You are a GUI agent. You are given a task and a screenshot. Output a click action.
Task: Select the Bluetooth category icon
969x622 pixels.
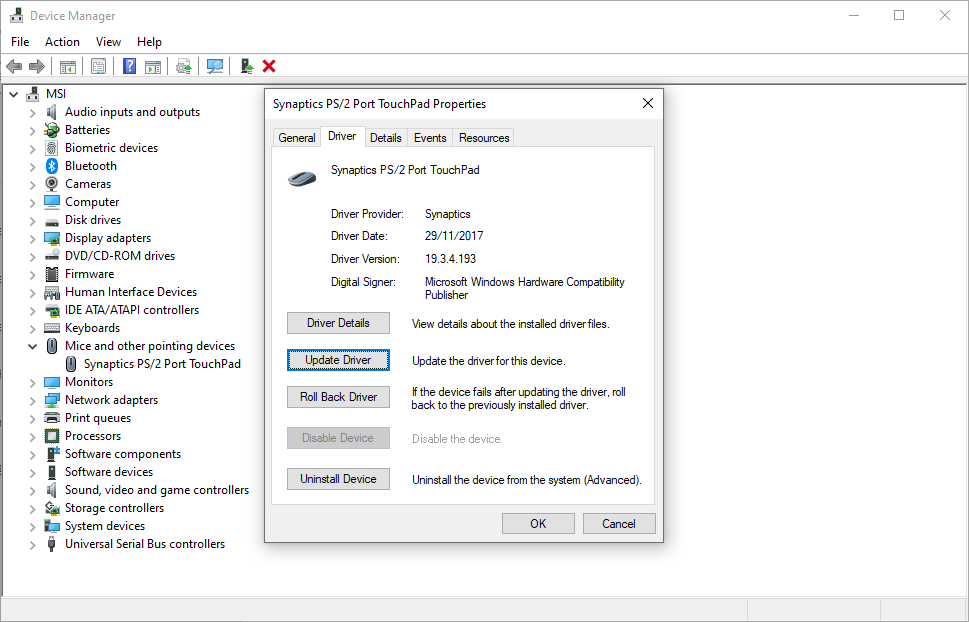coord(51,165)
